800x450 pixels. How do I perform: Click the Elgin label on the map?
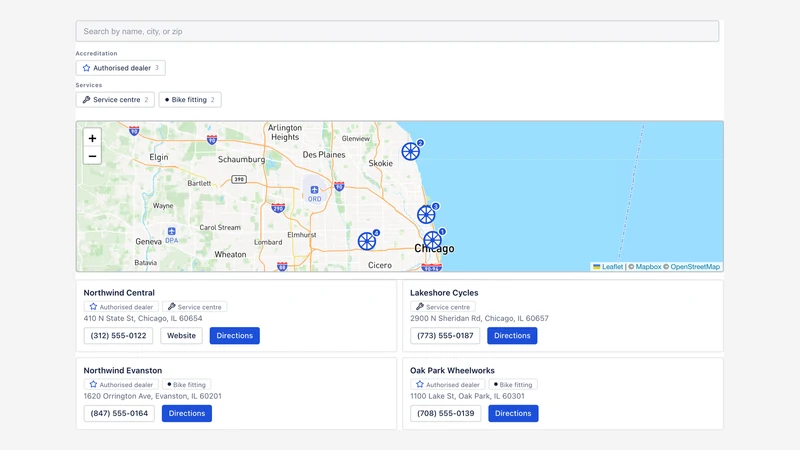pyautogui.click(x=159, y=157)
